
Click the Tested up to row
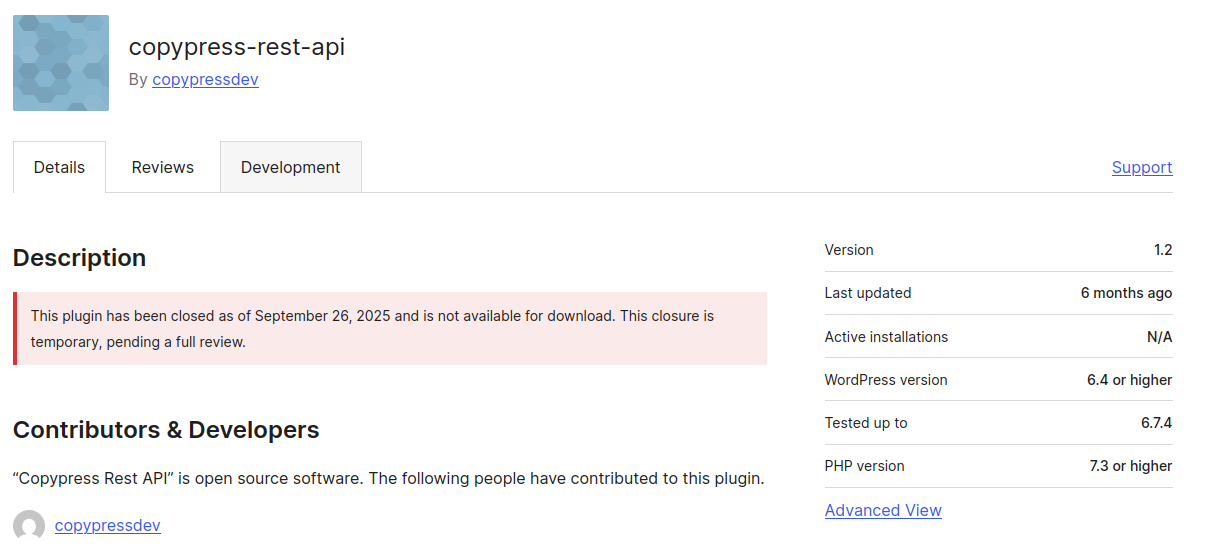pos(998,423)
